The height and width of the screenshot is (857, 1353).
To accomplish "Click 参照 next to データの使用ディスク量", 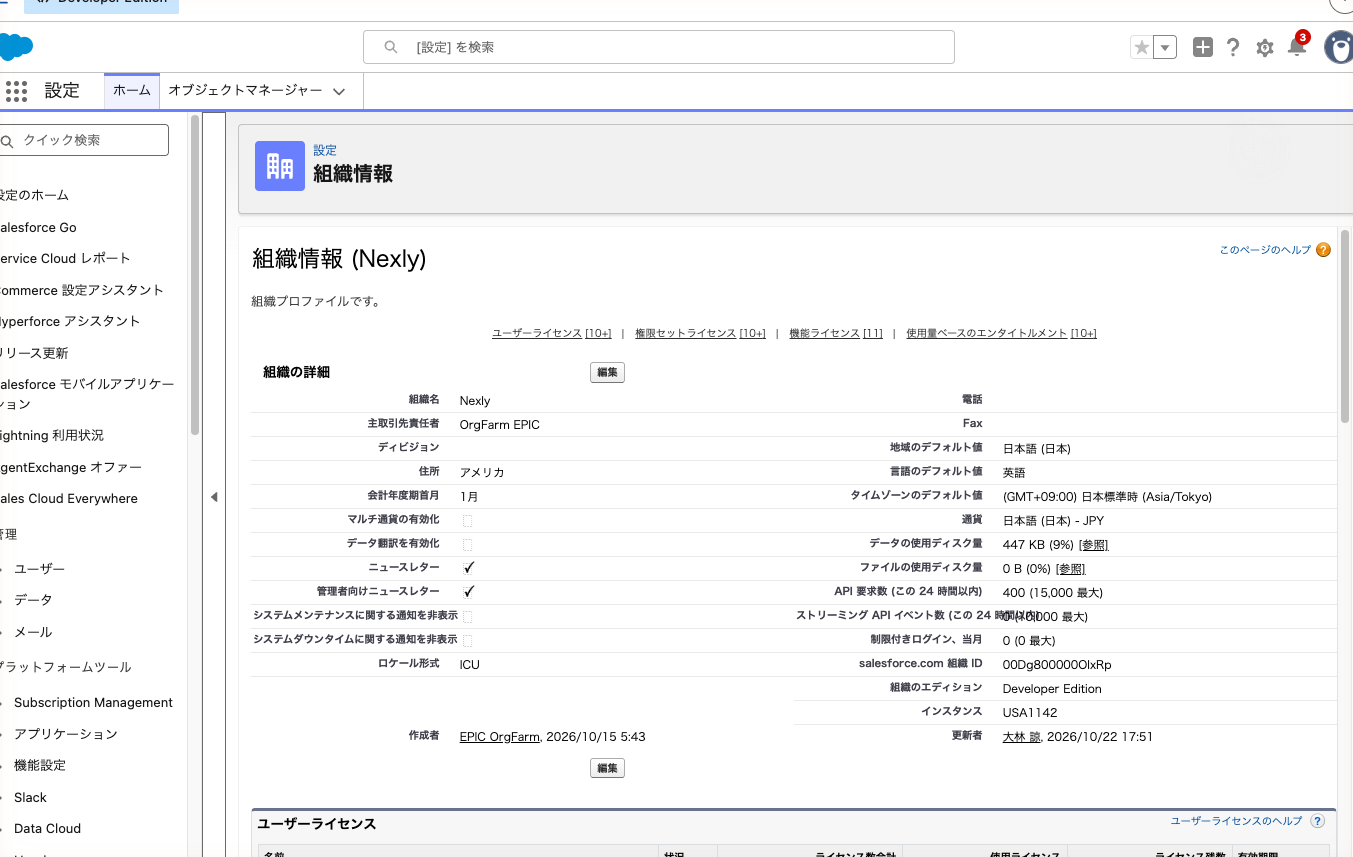I will coord(1094,545).
